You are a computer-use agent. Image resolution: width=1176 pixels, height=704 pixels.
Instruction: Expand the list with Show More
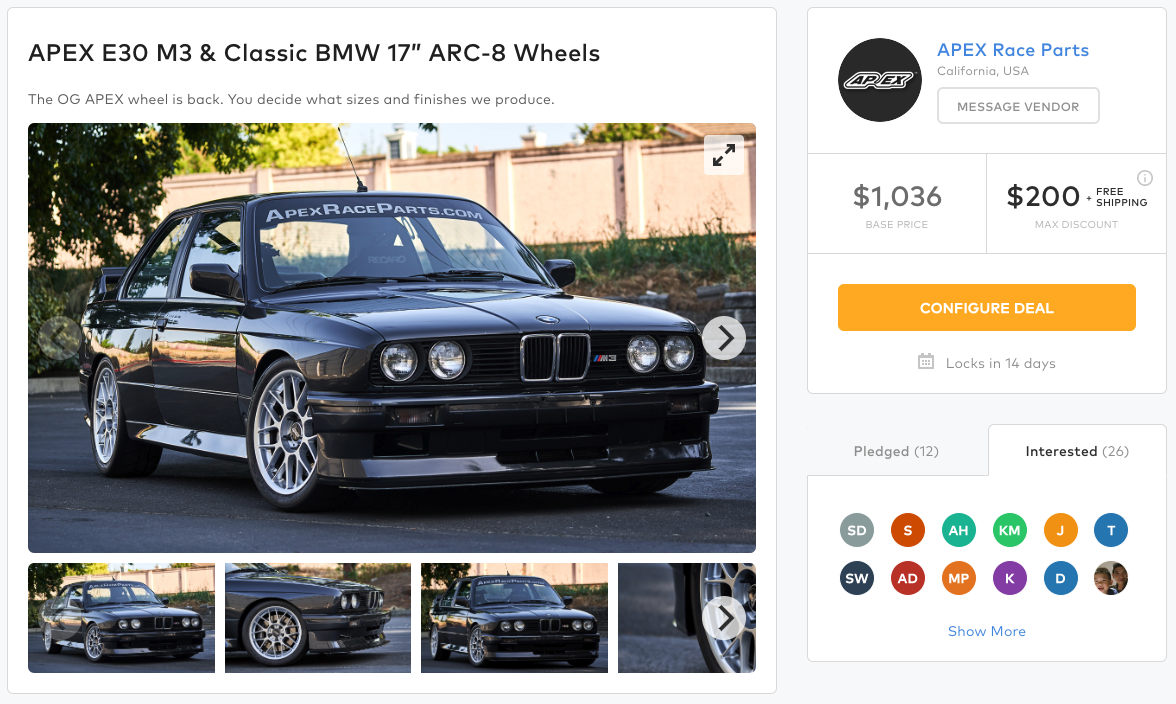pos(987,631)
